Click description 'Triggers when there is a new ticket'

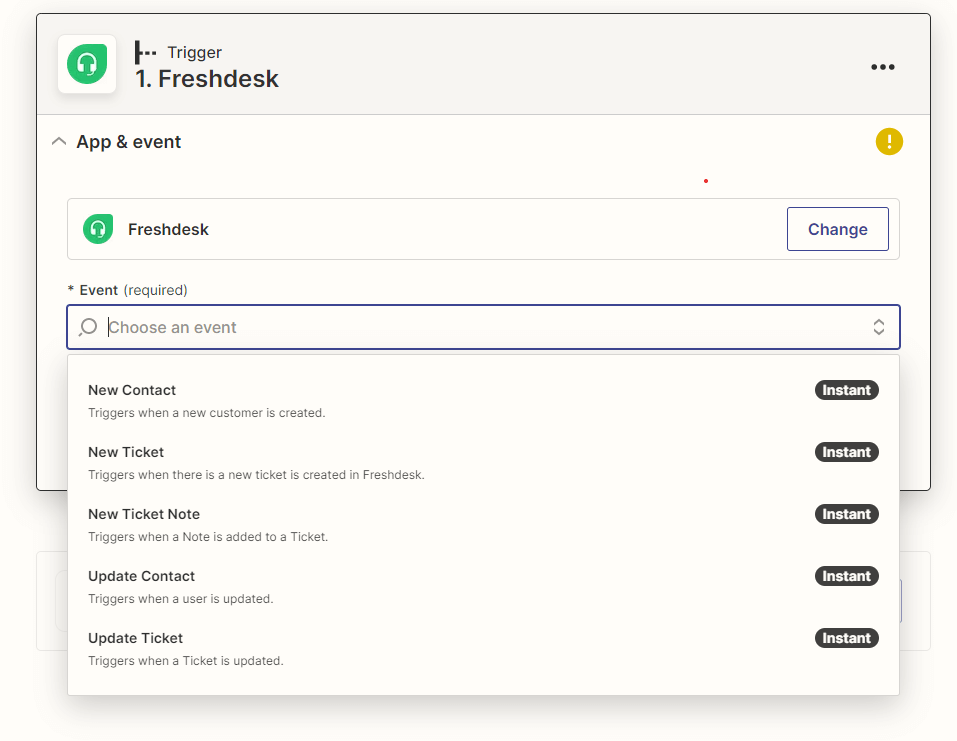tap(256, 475)
